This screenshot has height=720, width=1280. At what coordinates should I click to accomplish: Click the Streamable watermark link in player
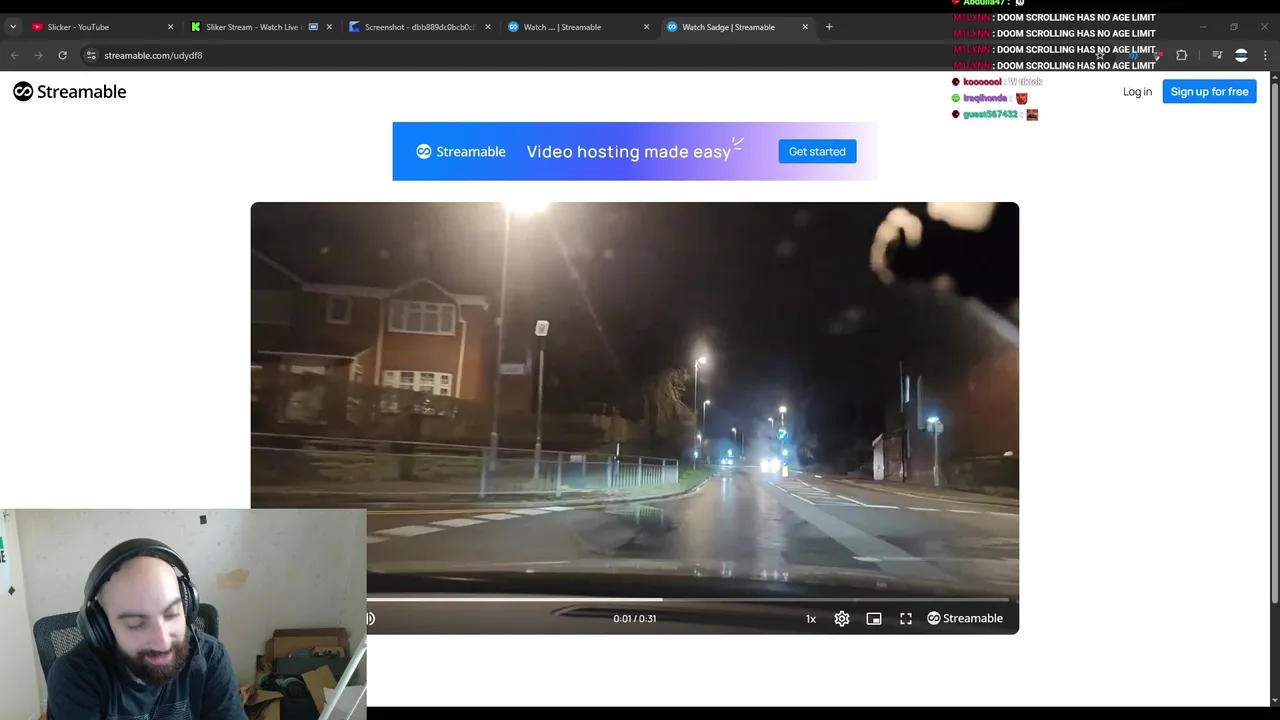point(965,618)
